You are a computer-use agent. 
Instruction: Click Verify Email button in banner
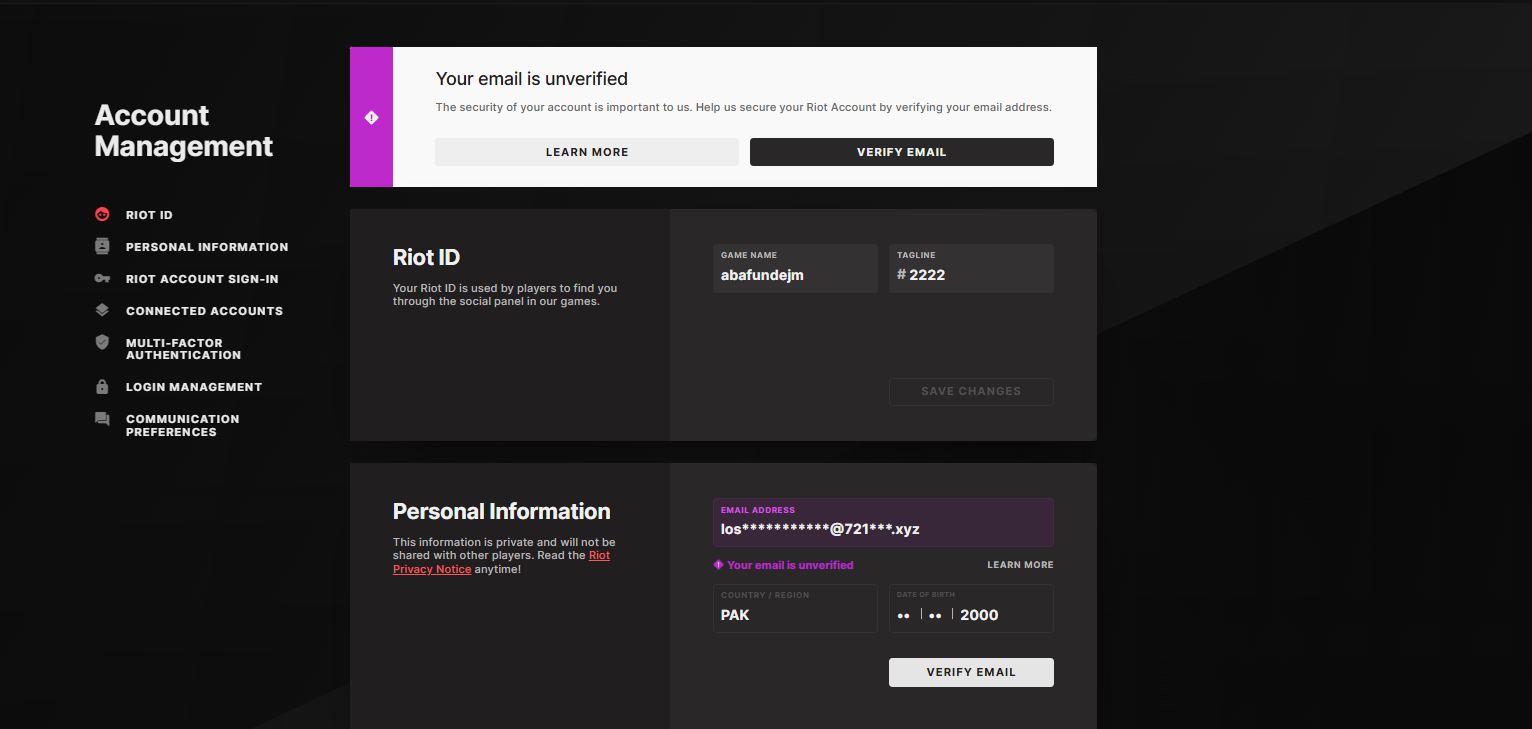coord(902,152)
